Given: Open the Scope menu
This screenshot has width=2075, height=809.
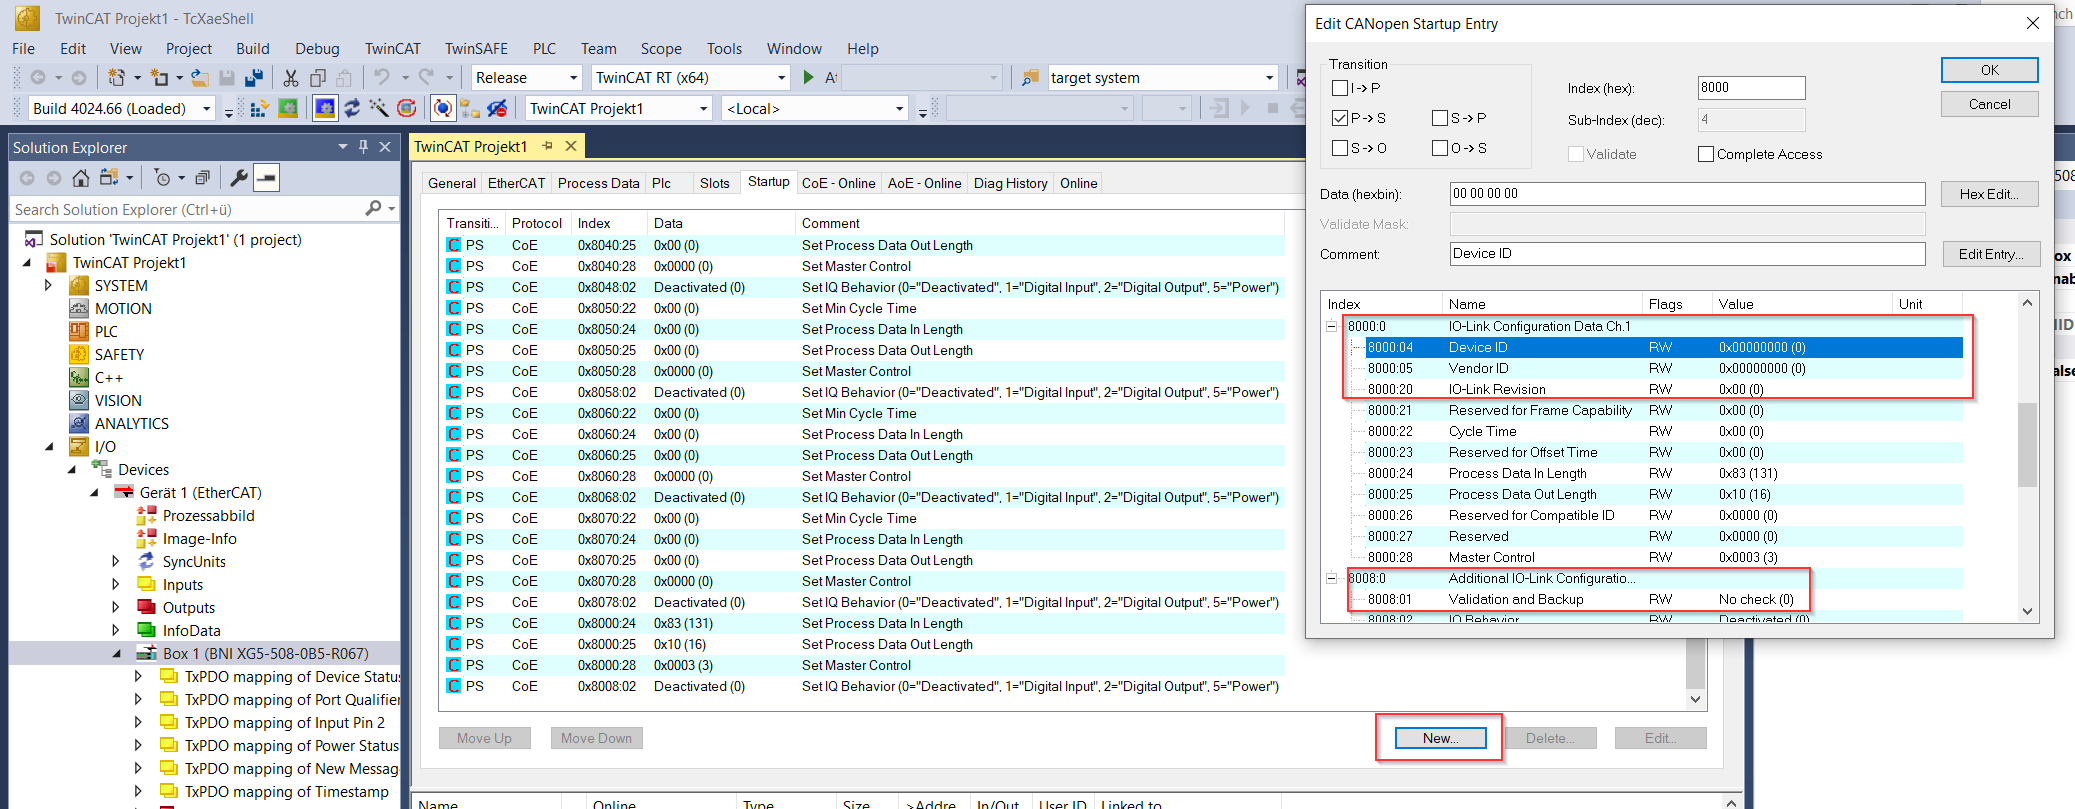Looking at the screenshot, I should click(x=661, y=48).
